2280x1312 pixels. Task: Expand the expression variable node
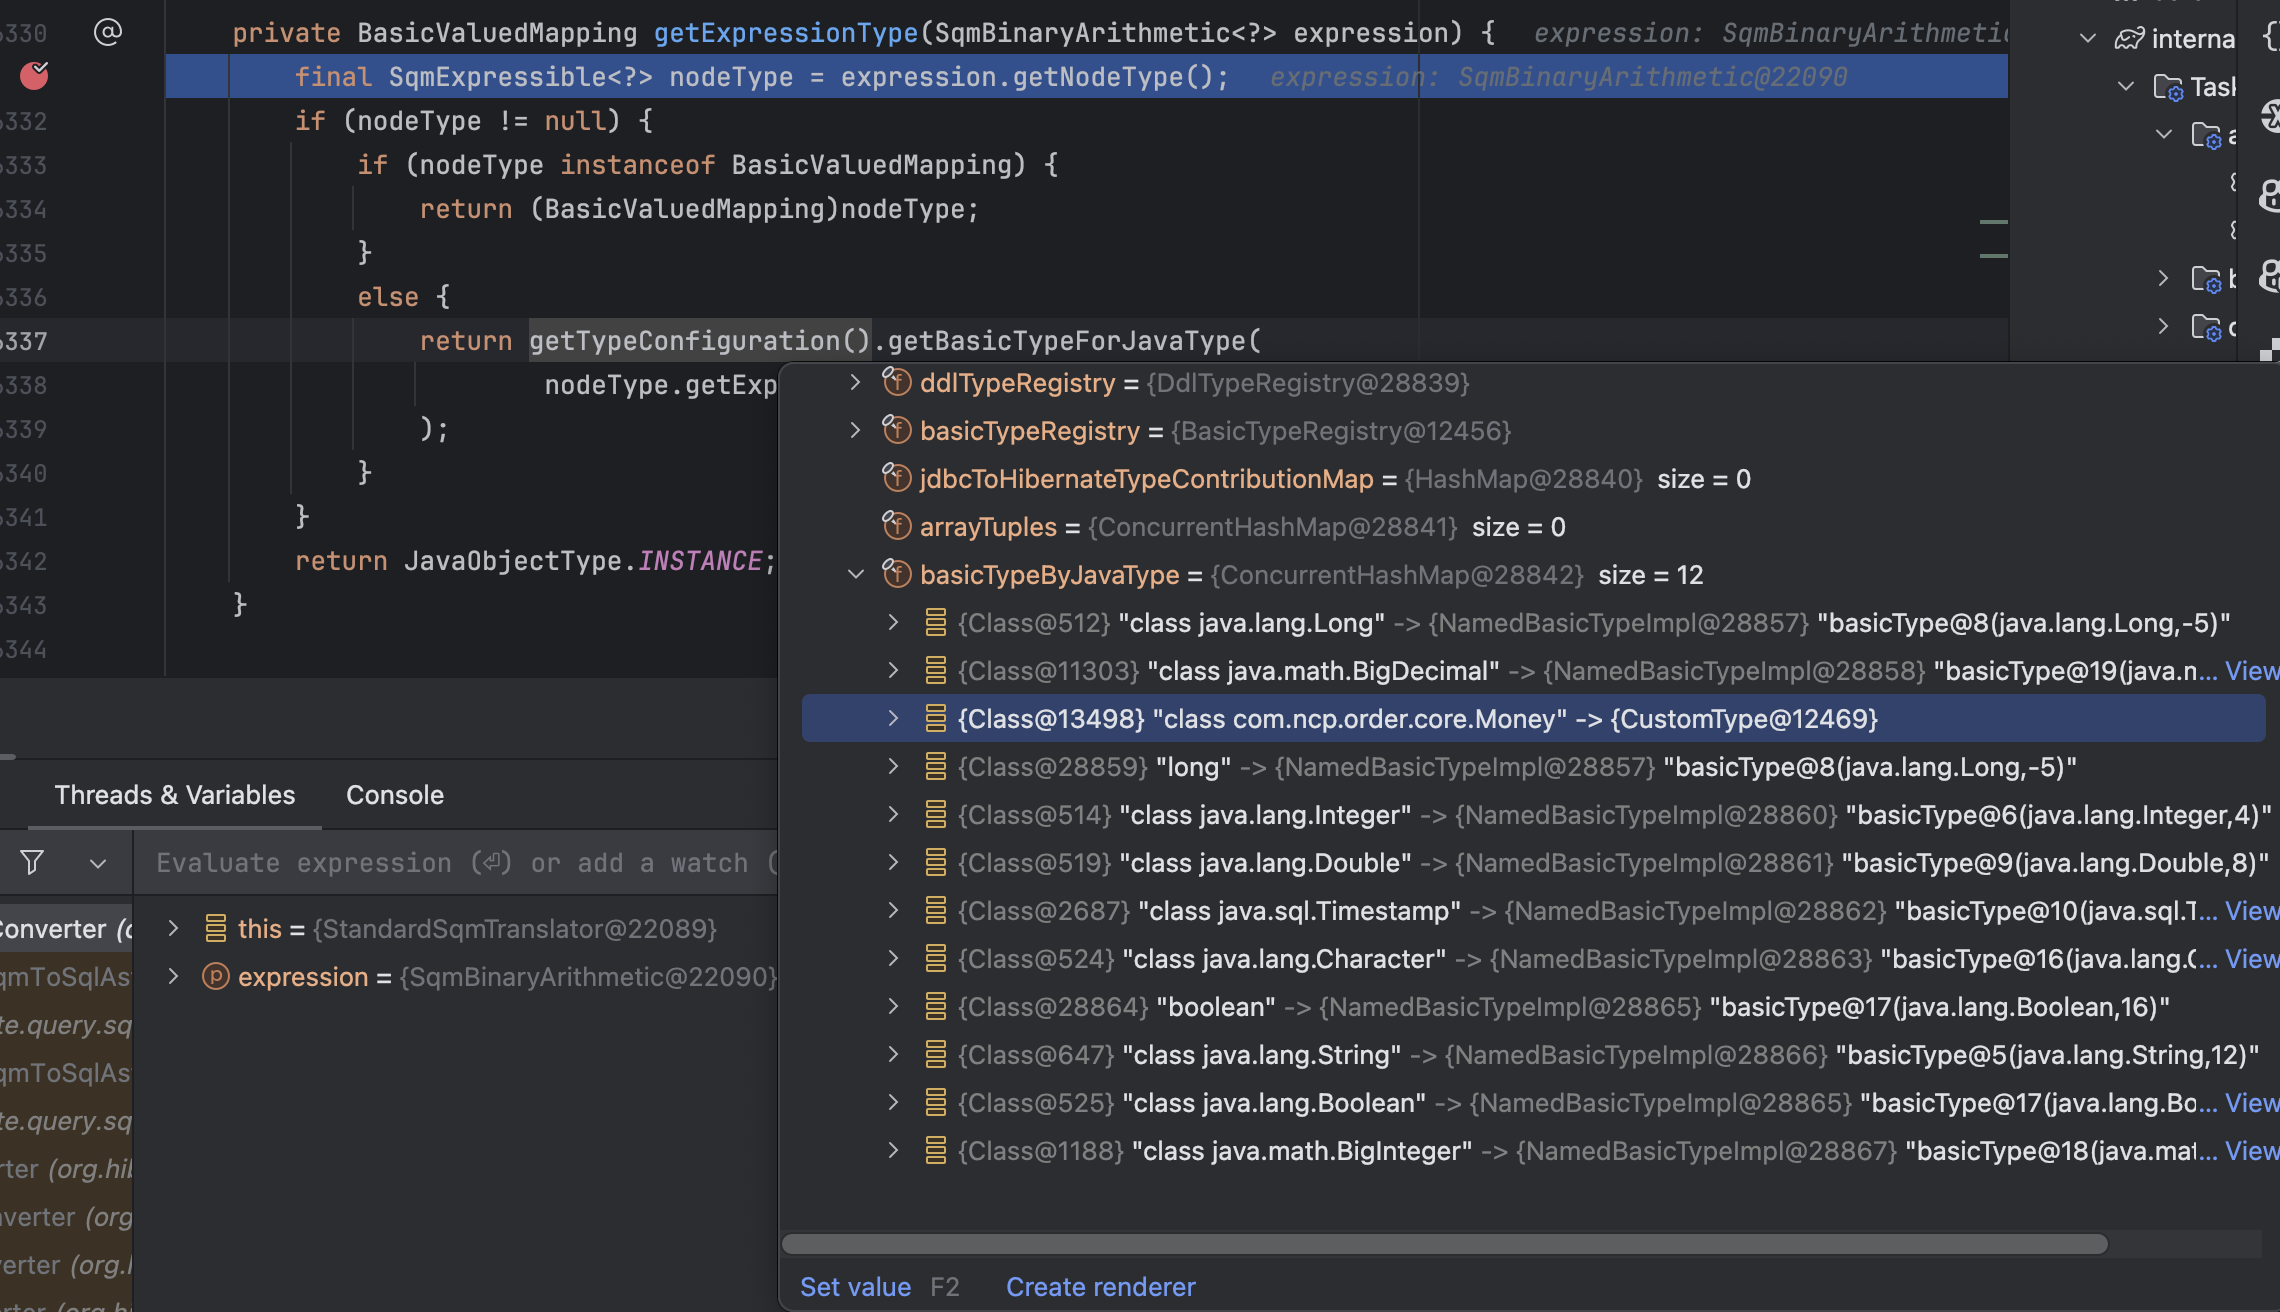(x=173, y=976)
